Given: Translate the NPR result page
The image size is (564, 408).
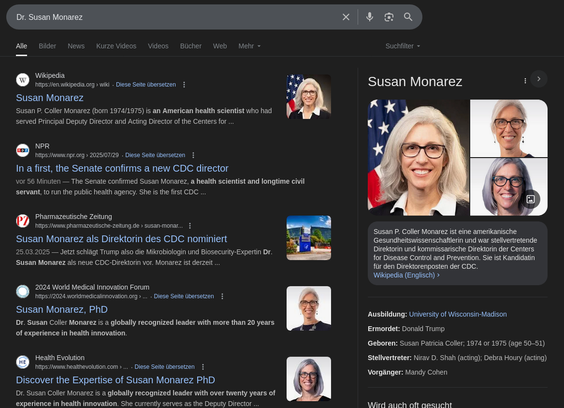Looking at the screenshot, I should [155, 155].
